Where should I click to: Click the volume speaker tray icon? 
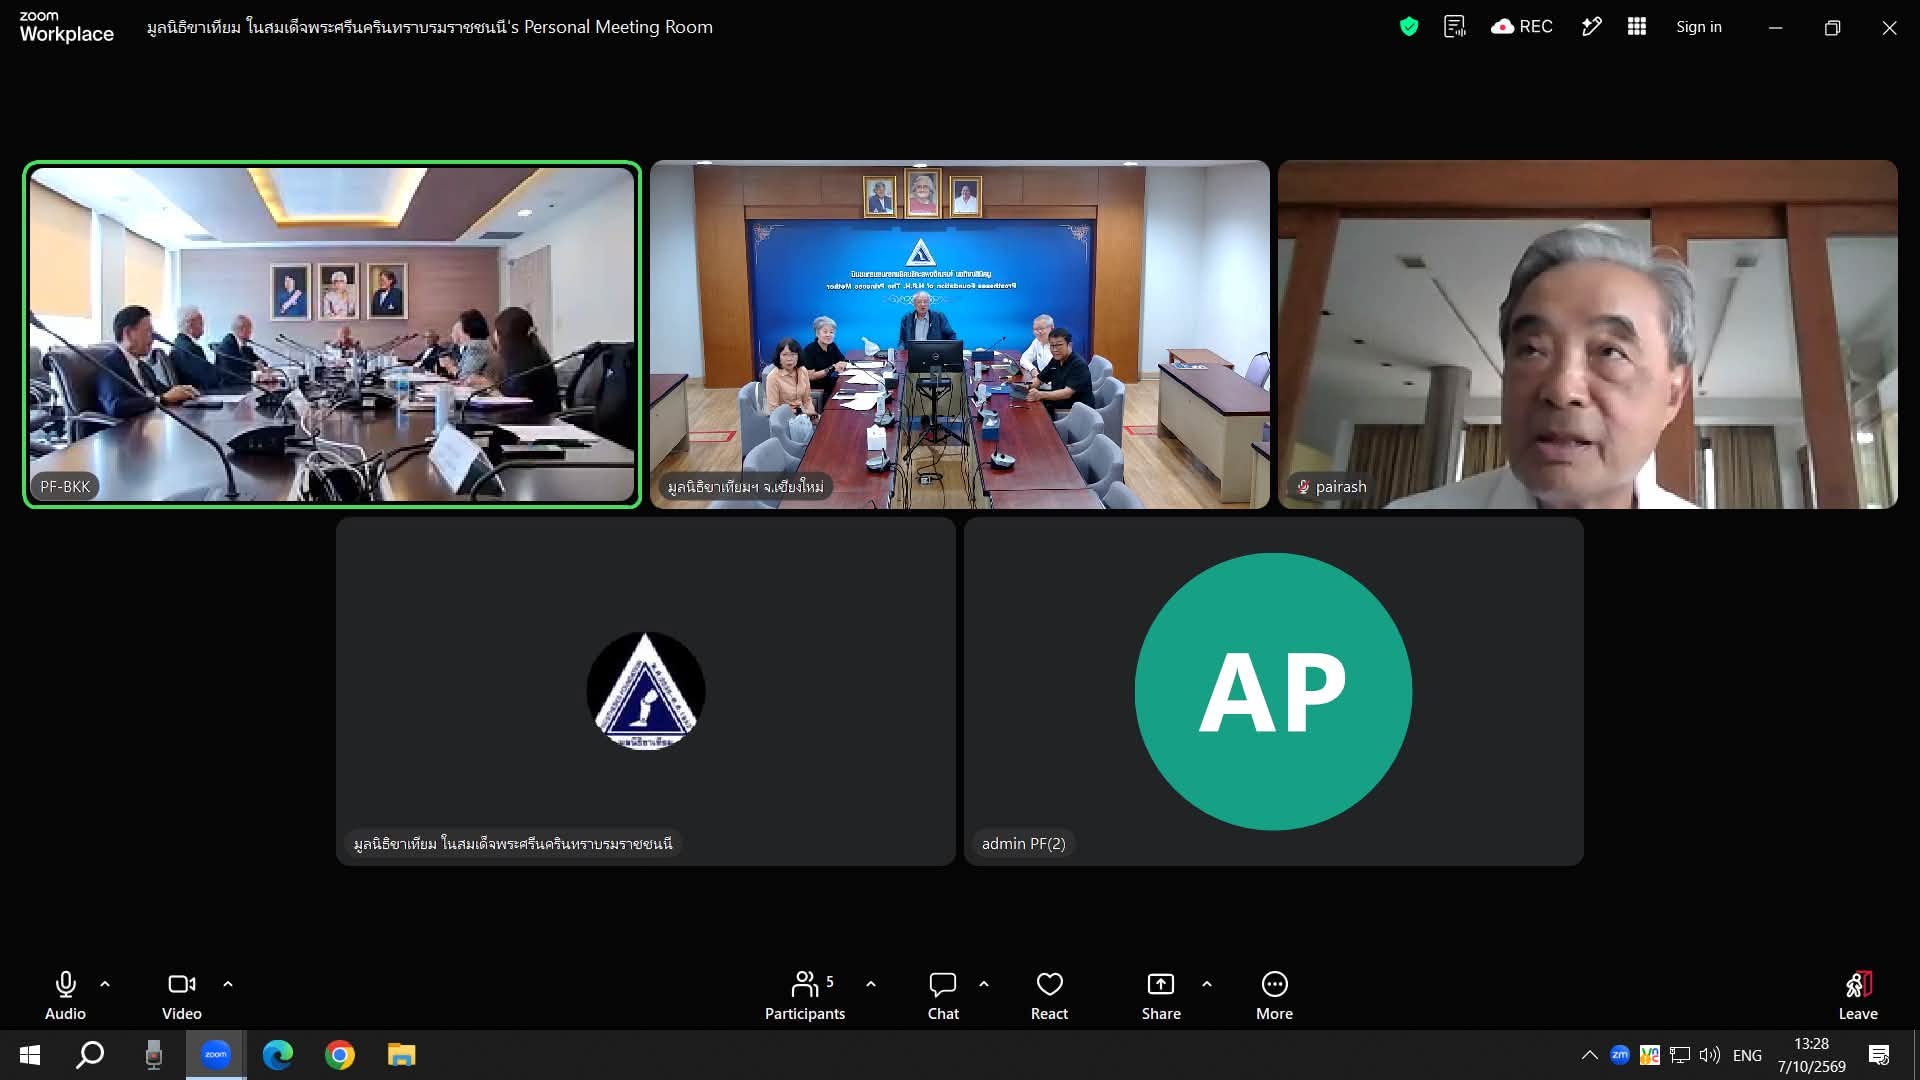pyautogui.click(x=1710, y=1055)
